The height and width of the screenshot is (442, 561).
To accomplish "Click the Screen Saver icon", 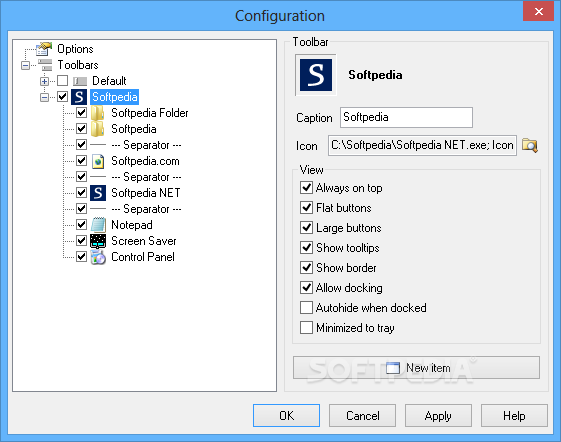I will 98,241.
